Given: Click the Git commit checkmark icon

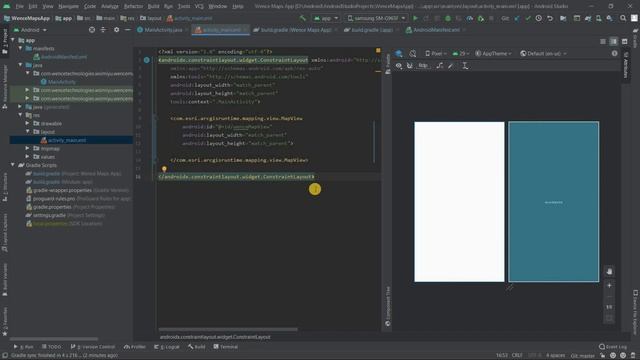Looking at the screenshot, I should 528,18.
